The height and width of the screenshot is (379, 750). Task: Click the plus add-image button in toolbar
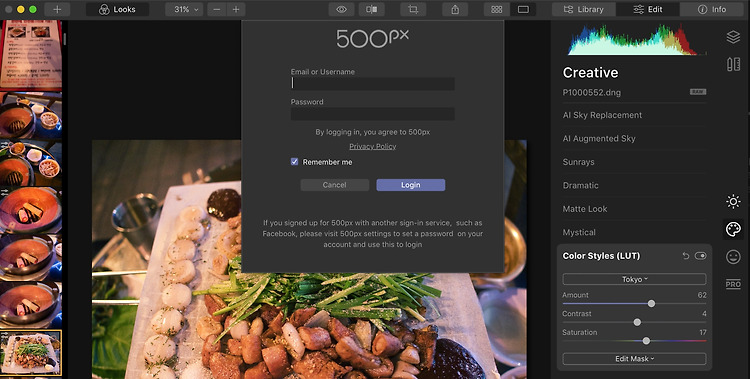coord(57,10)
